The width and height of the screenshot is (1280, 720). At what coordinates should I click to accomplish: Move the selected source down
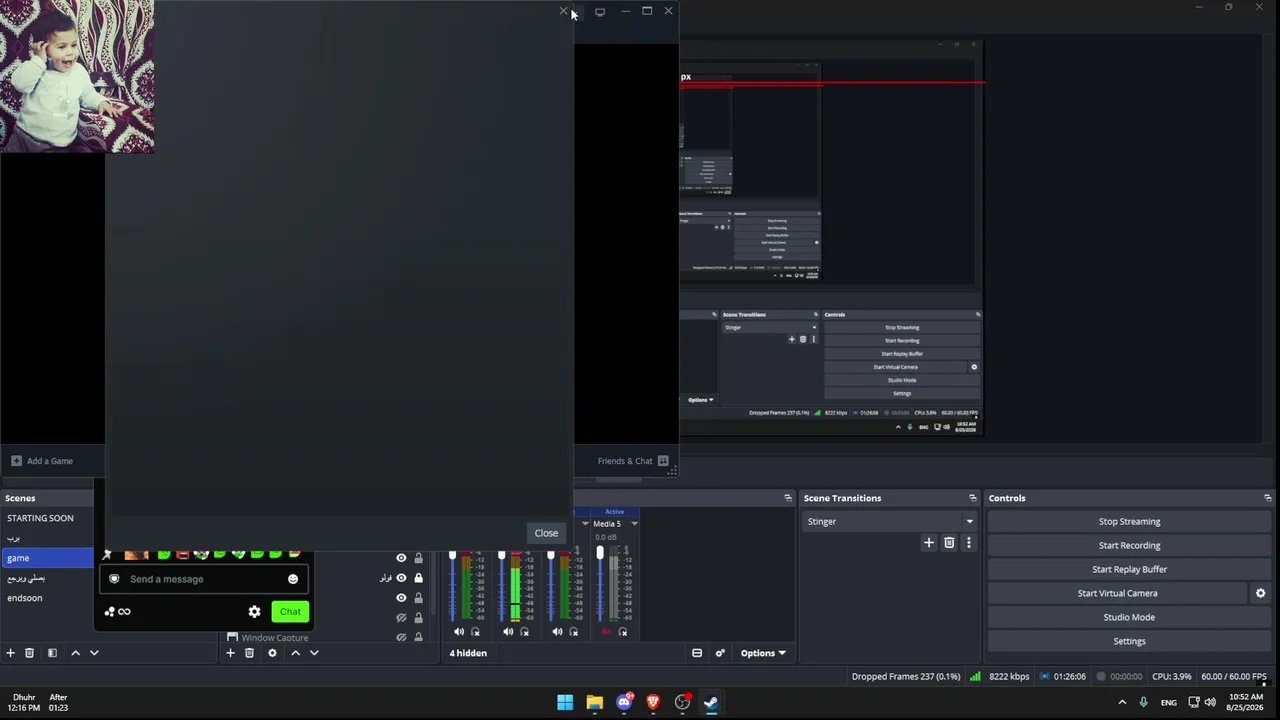pos(314,653)
